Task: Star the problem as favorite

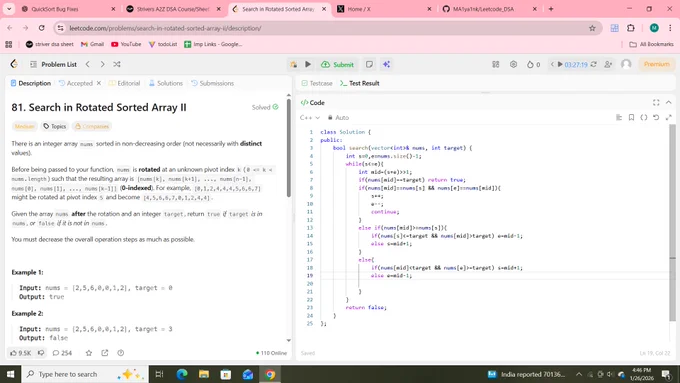Action: pos(89,353)
